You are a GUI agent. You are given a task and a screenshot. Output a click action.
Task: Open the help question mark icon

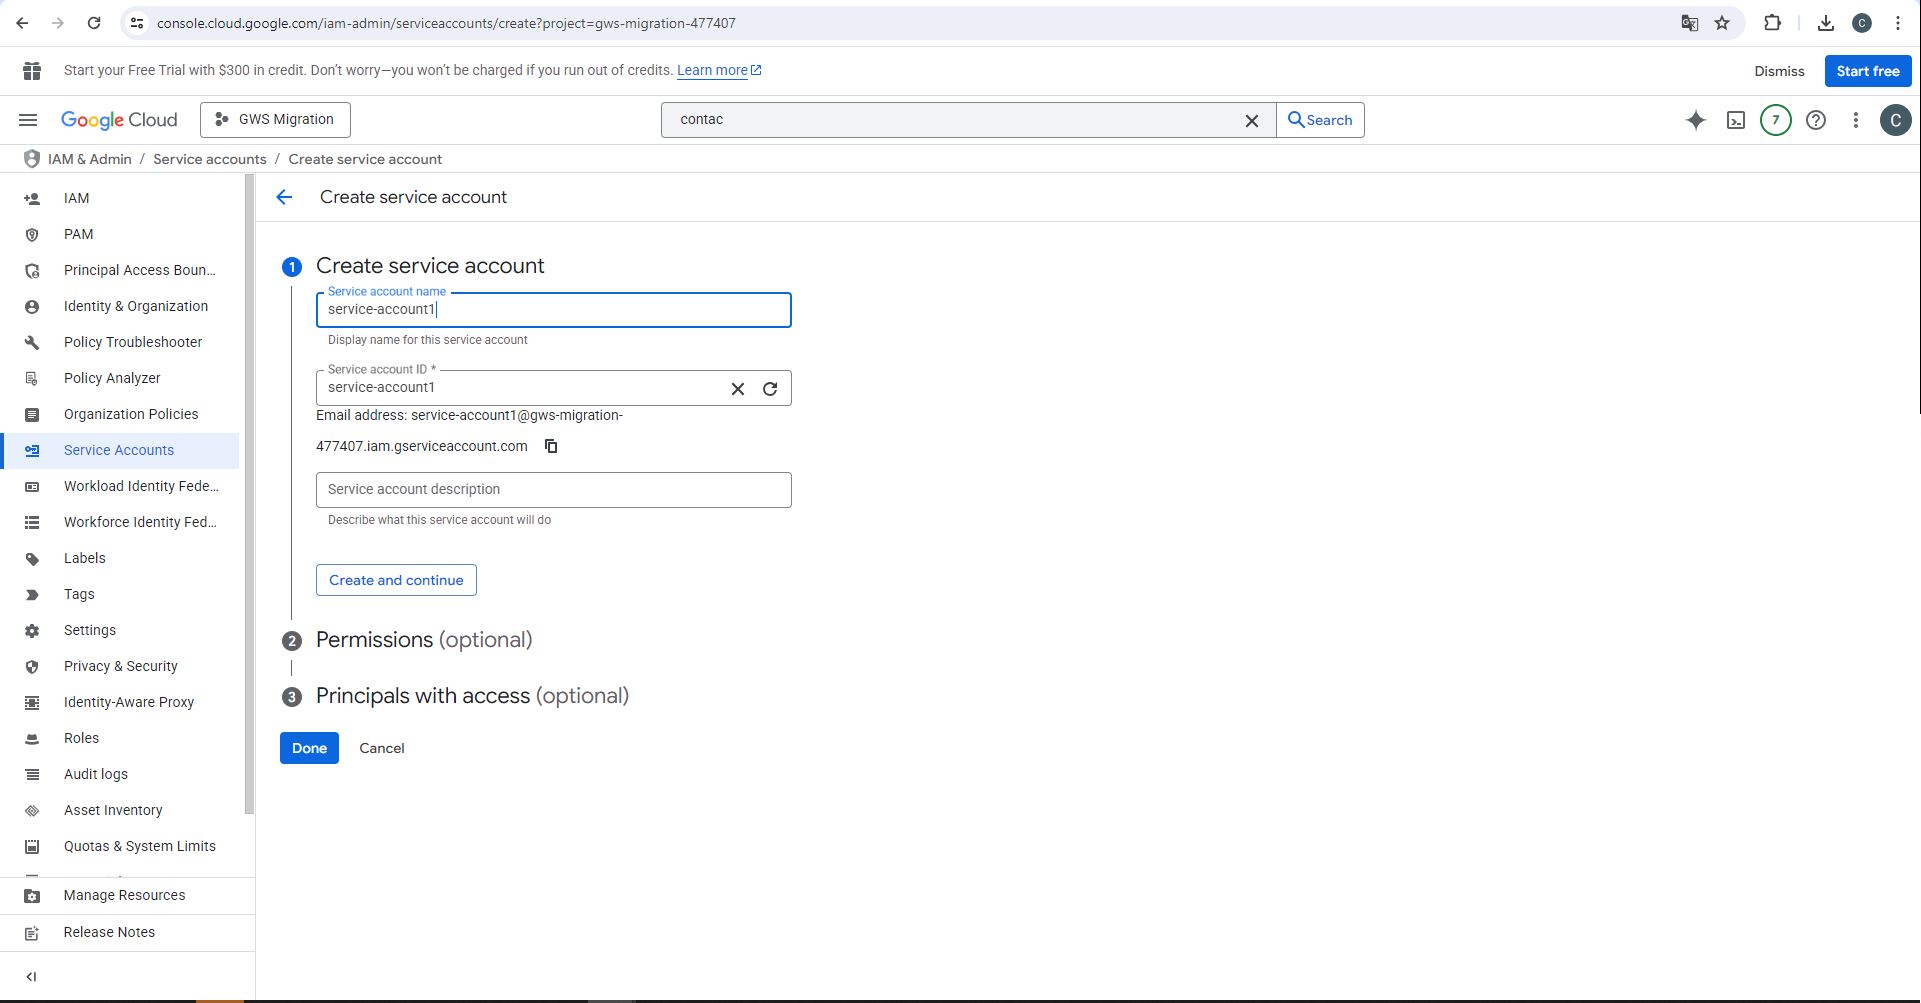coord(1816,120)
